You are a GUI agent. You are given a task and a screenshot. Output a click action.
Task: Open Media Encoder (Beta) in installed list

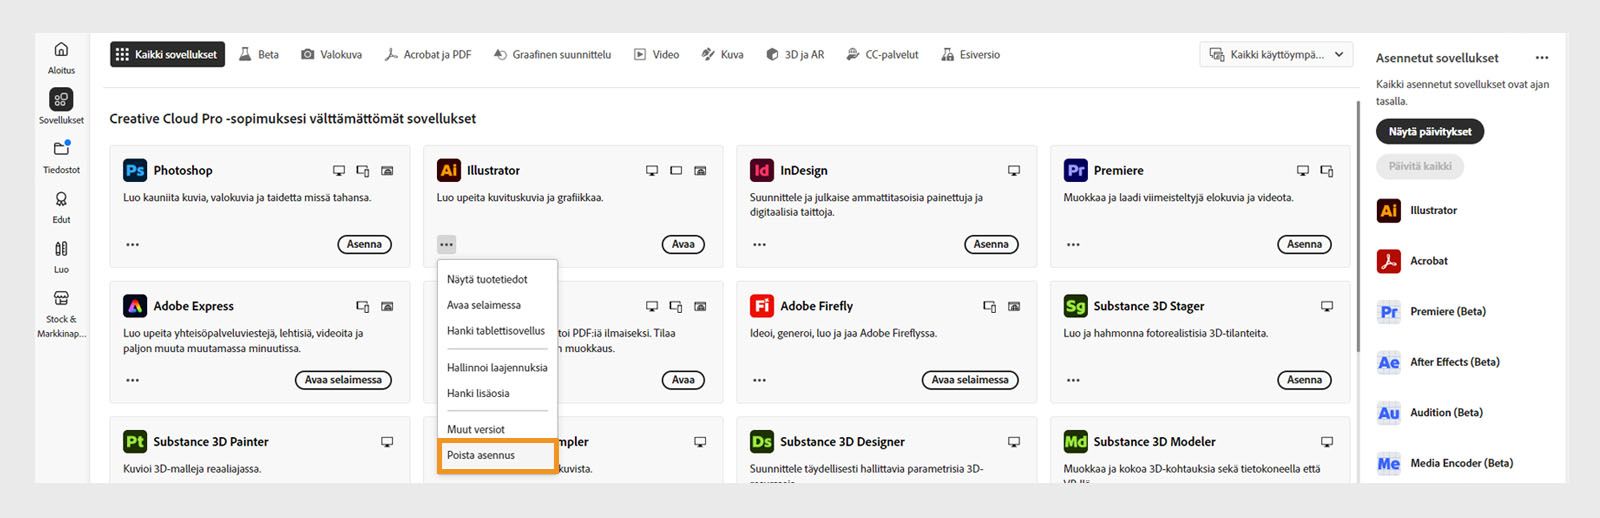[x=1445, y=463]
